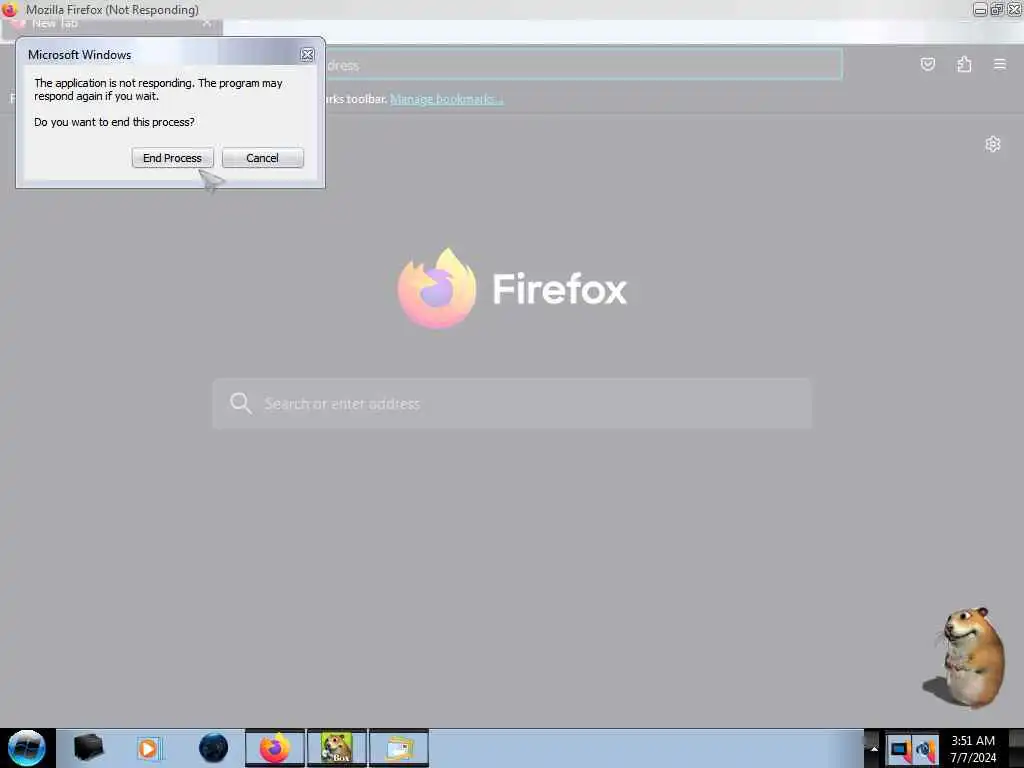Close the Mozilla Firefox window
The image size is (1024, 768).
click(1014, 10)
